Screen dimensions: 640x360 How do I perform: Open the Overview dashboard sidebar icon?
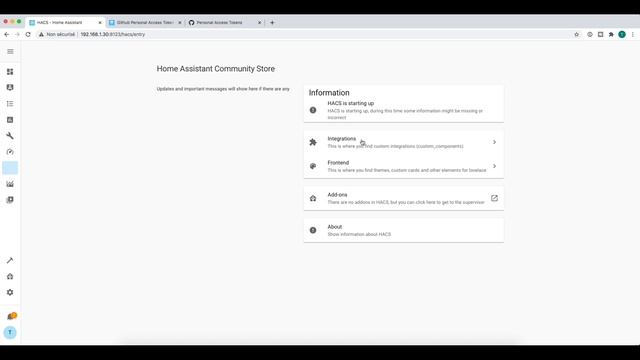(x=10, y=72)
